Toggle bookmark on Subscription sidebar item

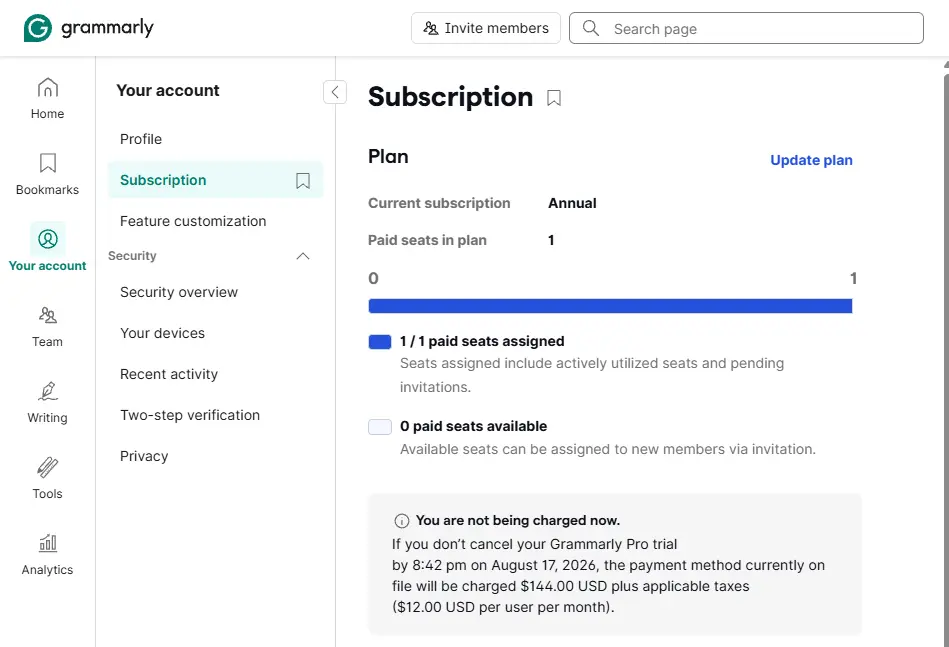pyautogui.click(x=303, y=180)
